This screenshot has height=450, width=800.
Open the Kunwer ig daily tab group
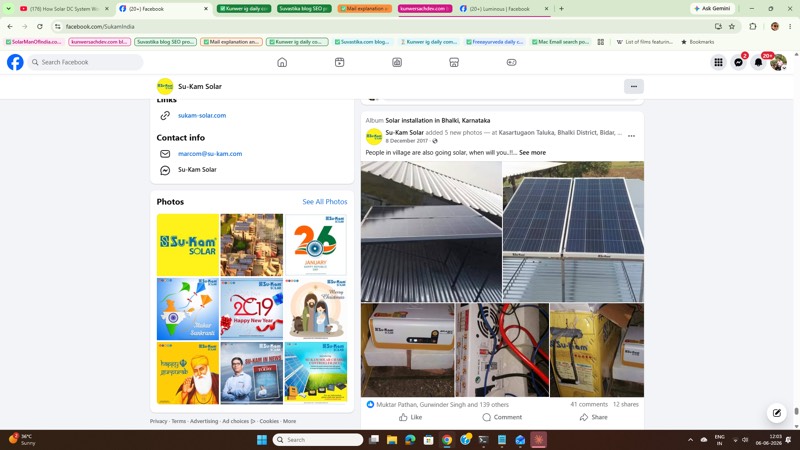click(x=244, y=9)
